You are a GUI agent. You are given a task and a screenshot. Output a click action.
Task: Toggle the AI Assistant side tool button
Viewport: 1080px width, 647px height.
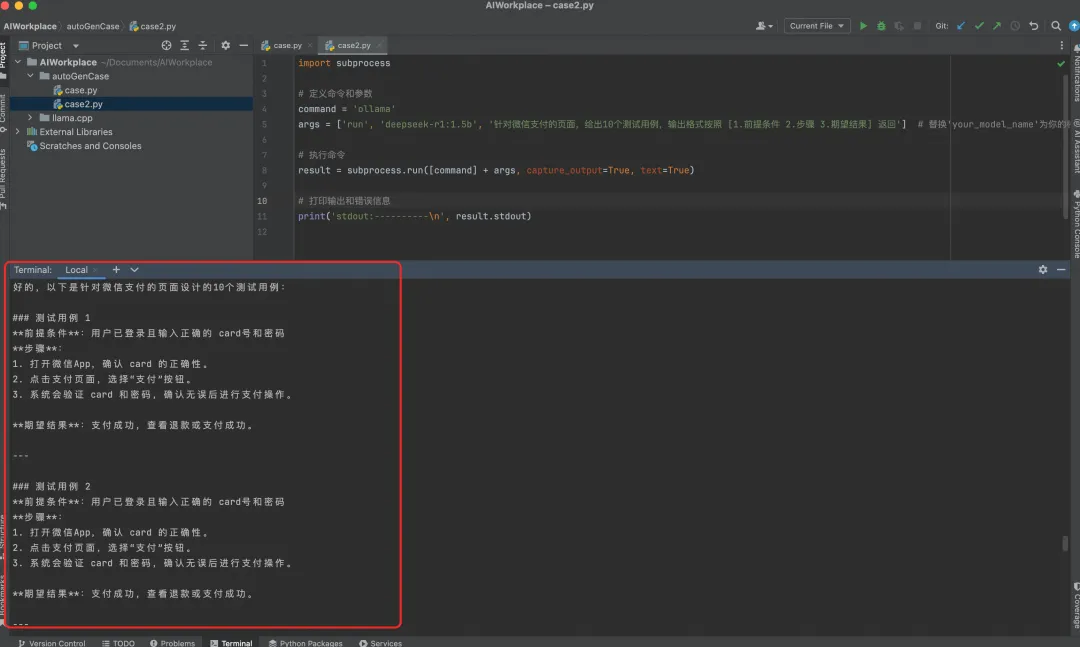1075,146
